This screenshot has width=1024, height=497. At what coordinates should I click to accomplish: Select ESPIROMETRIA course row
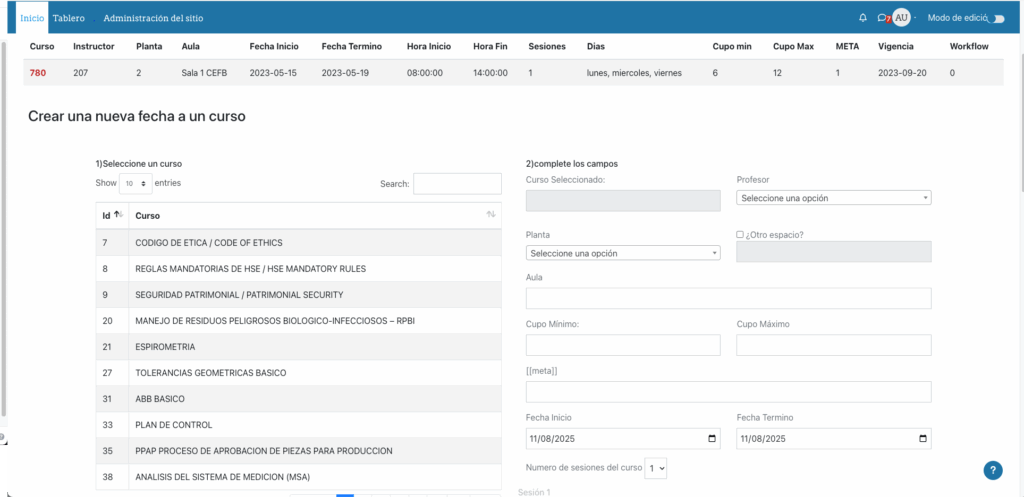[298, 347]
